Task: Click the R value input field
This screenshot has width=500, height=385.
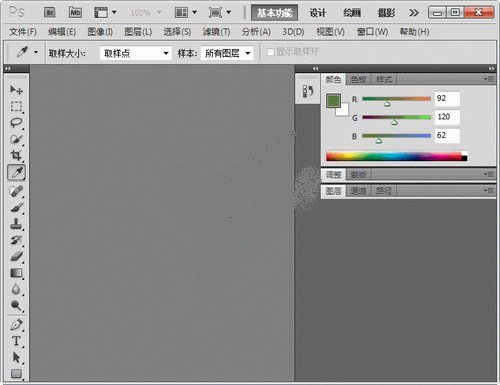Action: (447, 99)
